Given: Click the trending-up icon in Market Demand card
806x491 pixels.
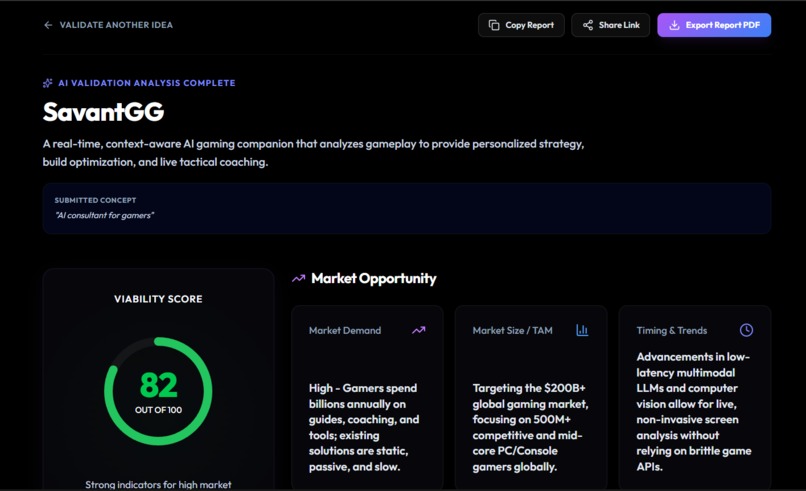Looking at the screenshot, I should (418, 330).
